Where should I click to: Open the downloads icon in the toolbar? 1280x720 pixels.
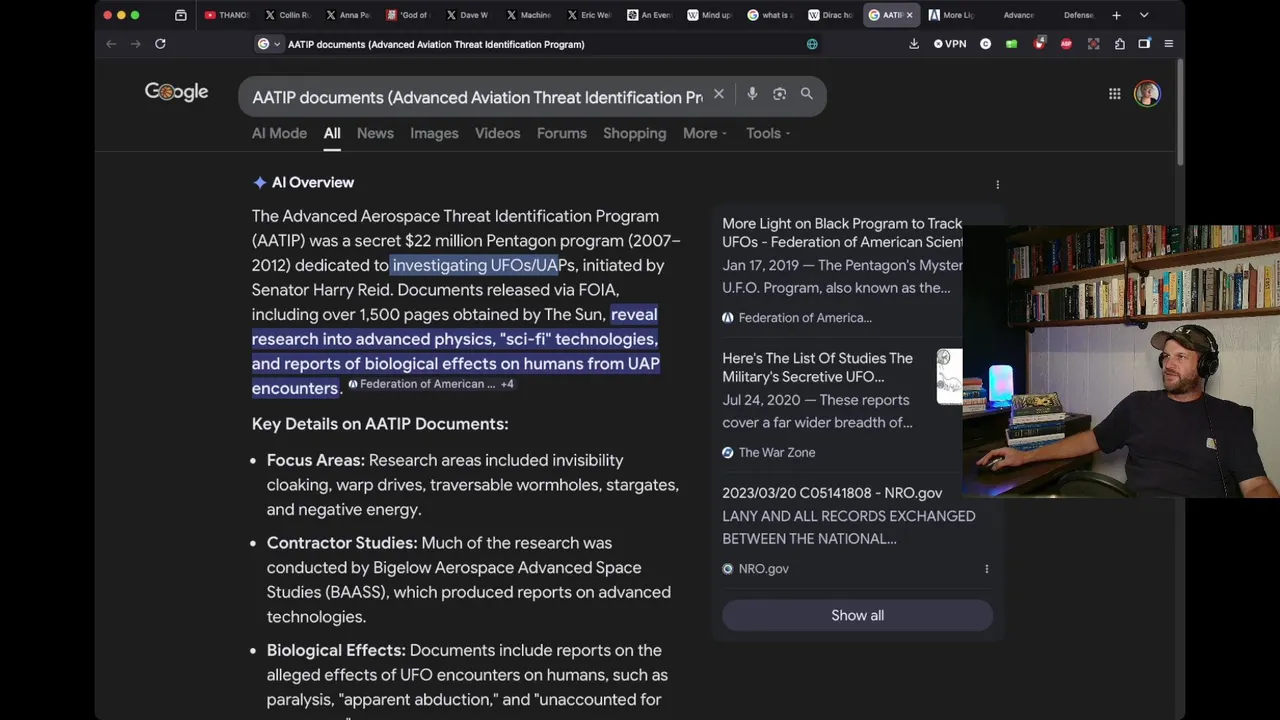coord(914,44)
